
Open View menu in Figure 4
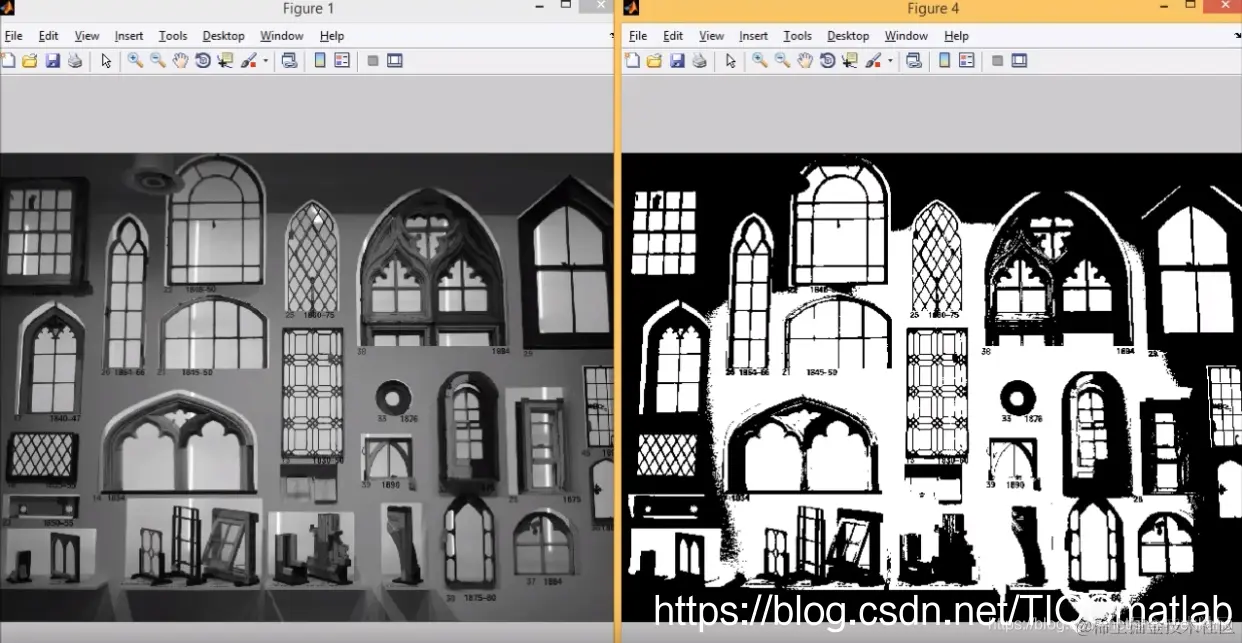tap(712, 36)
